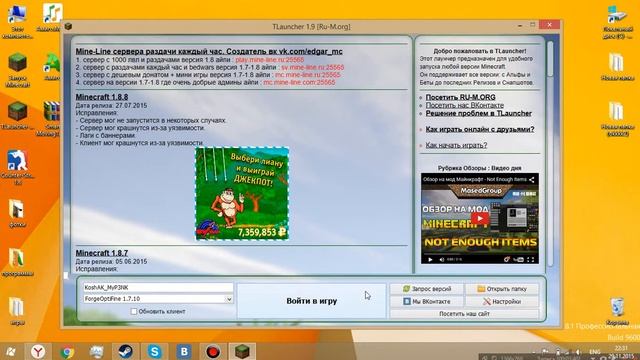640x360 pixels.
Task: Click the YouTube logo in video controls
Action: [x=518, y=260]
